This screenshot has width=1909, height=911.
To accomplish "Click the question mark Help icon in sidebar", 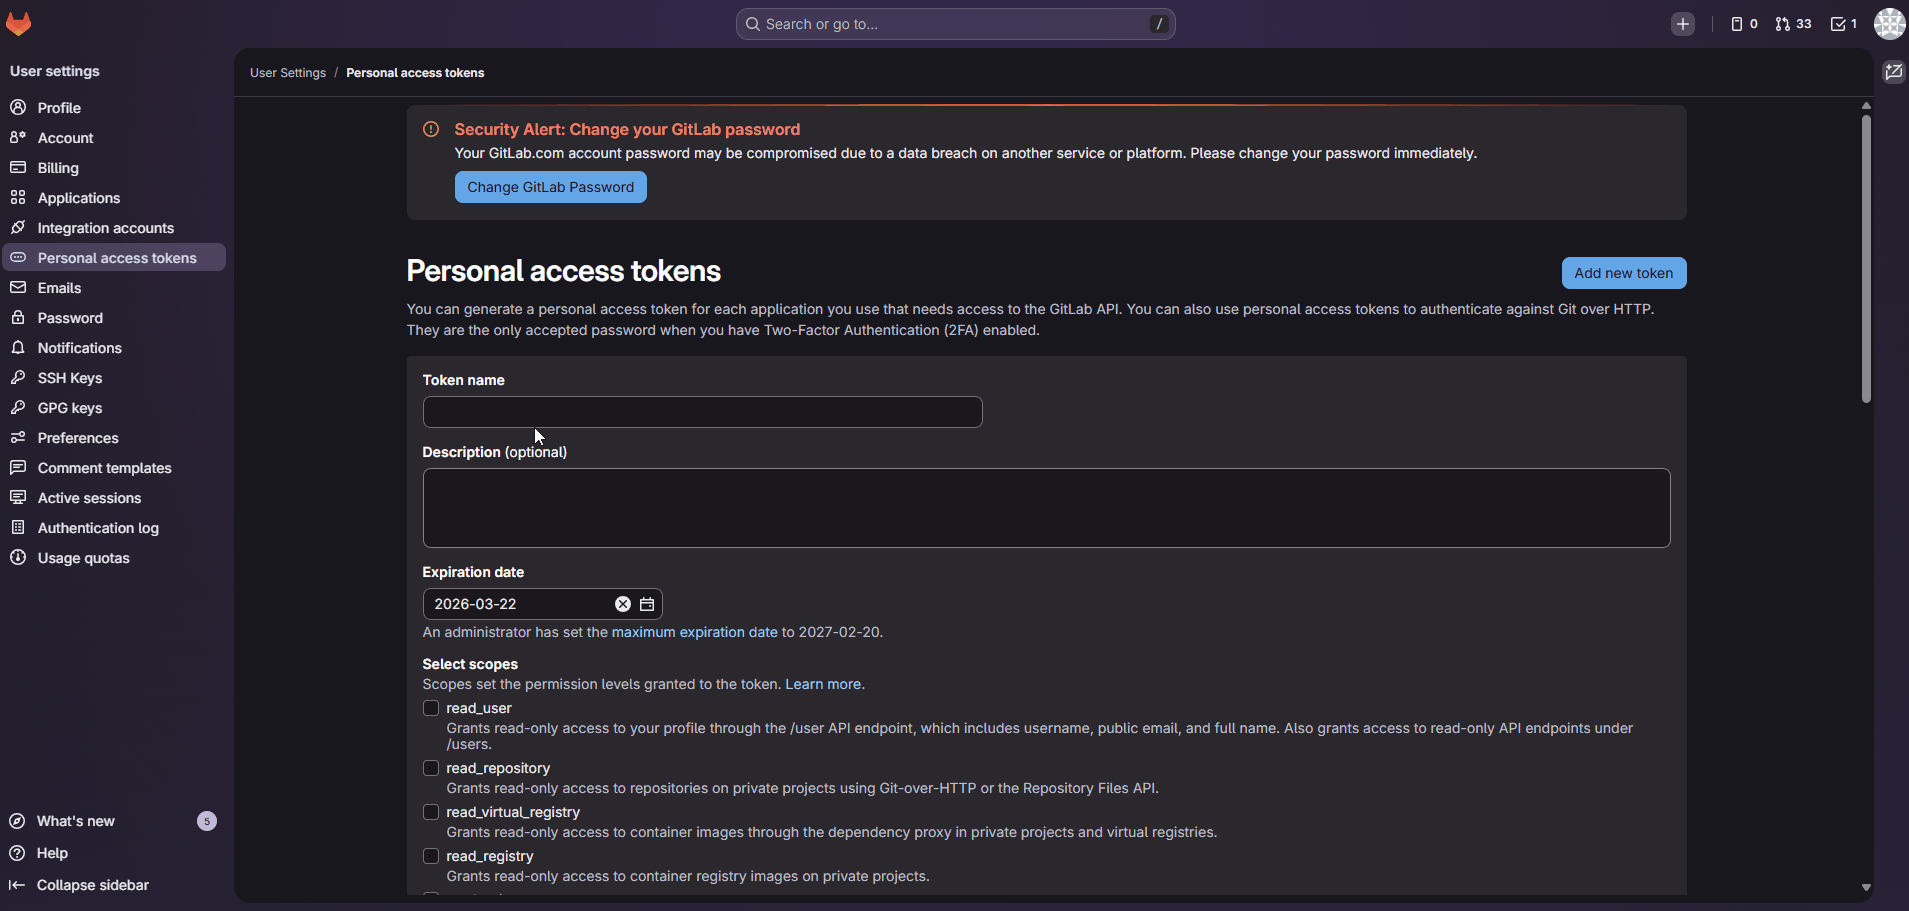I will click(18, 853).
